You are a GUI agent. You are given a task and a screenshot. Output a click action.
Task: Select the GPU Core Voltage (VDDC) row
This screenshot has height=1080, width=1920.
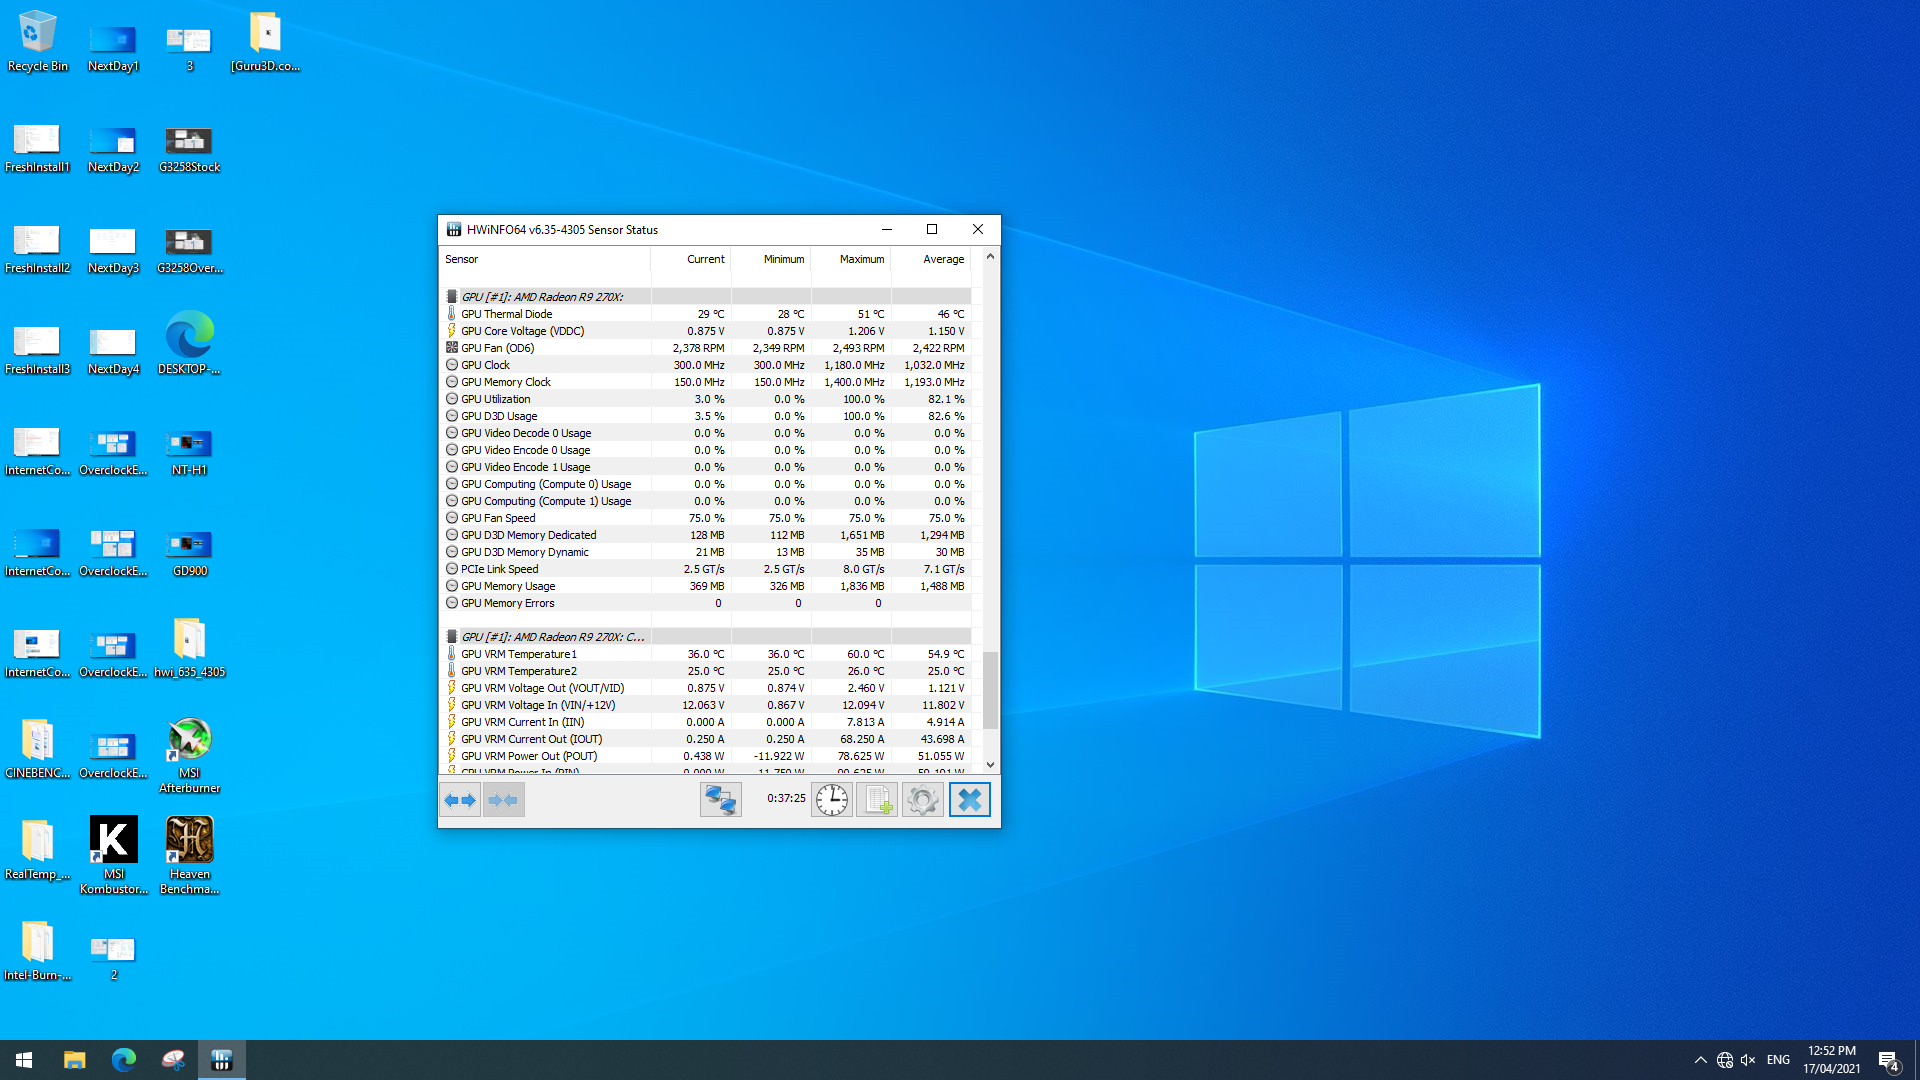point(706,331)
